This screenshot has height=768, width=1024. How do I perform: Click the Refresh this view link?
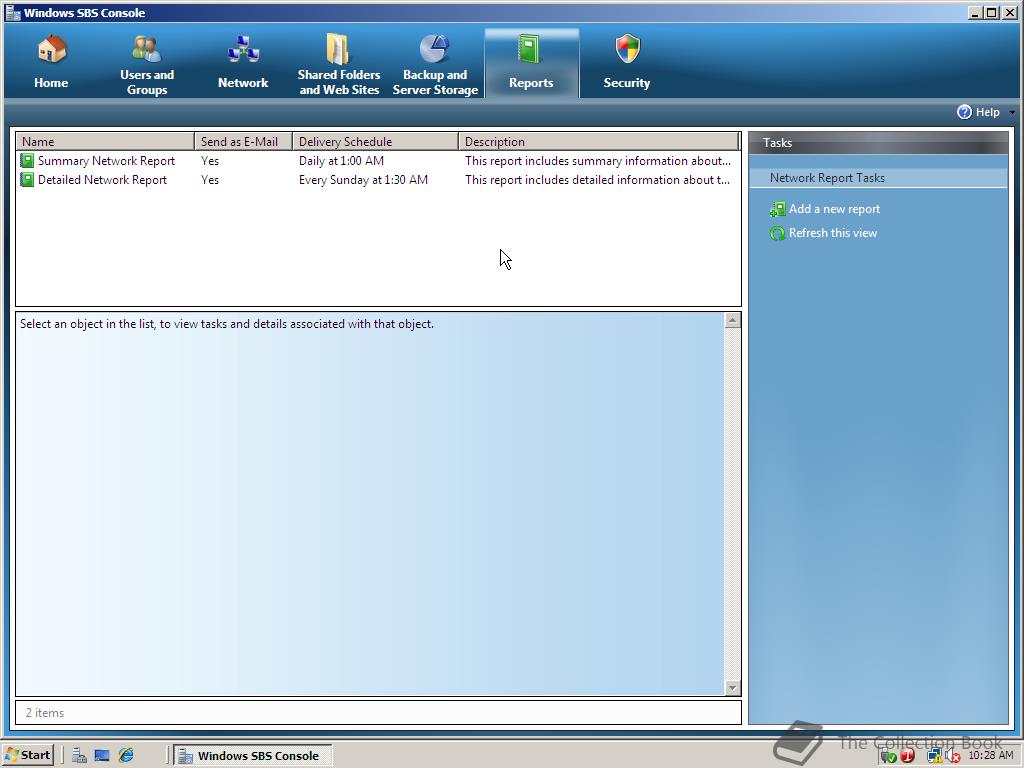pos(833,233)
